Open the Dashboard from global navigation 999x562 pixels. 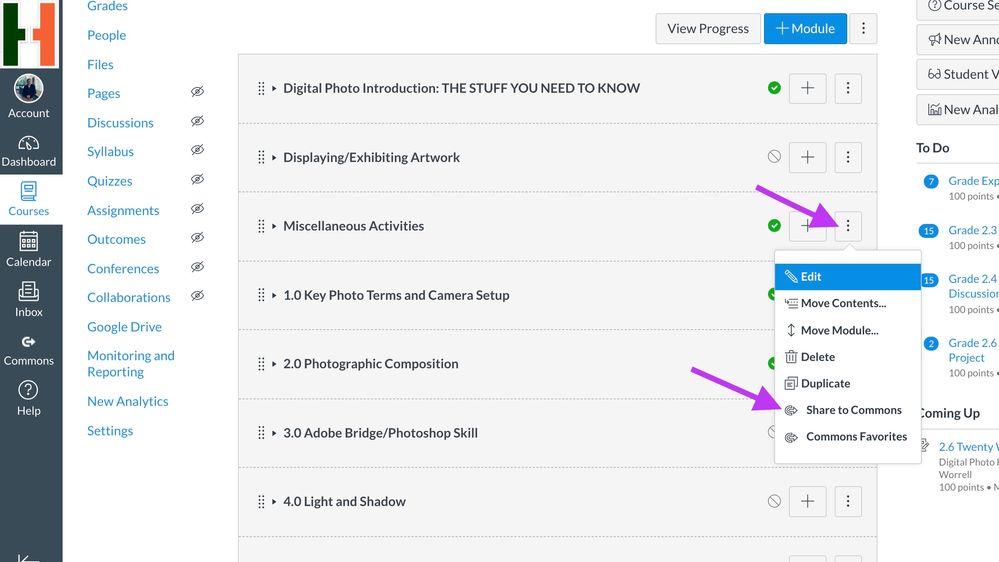point(28,150)
